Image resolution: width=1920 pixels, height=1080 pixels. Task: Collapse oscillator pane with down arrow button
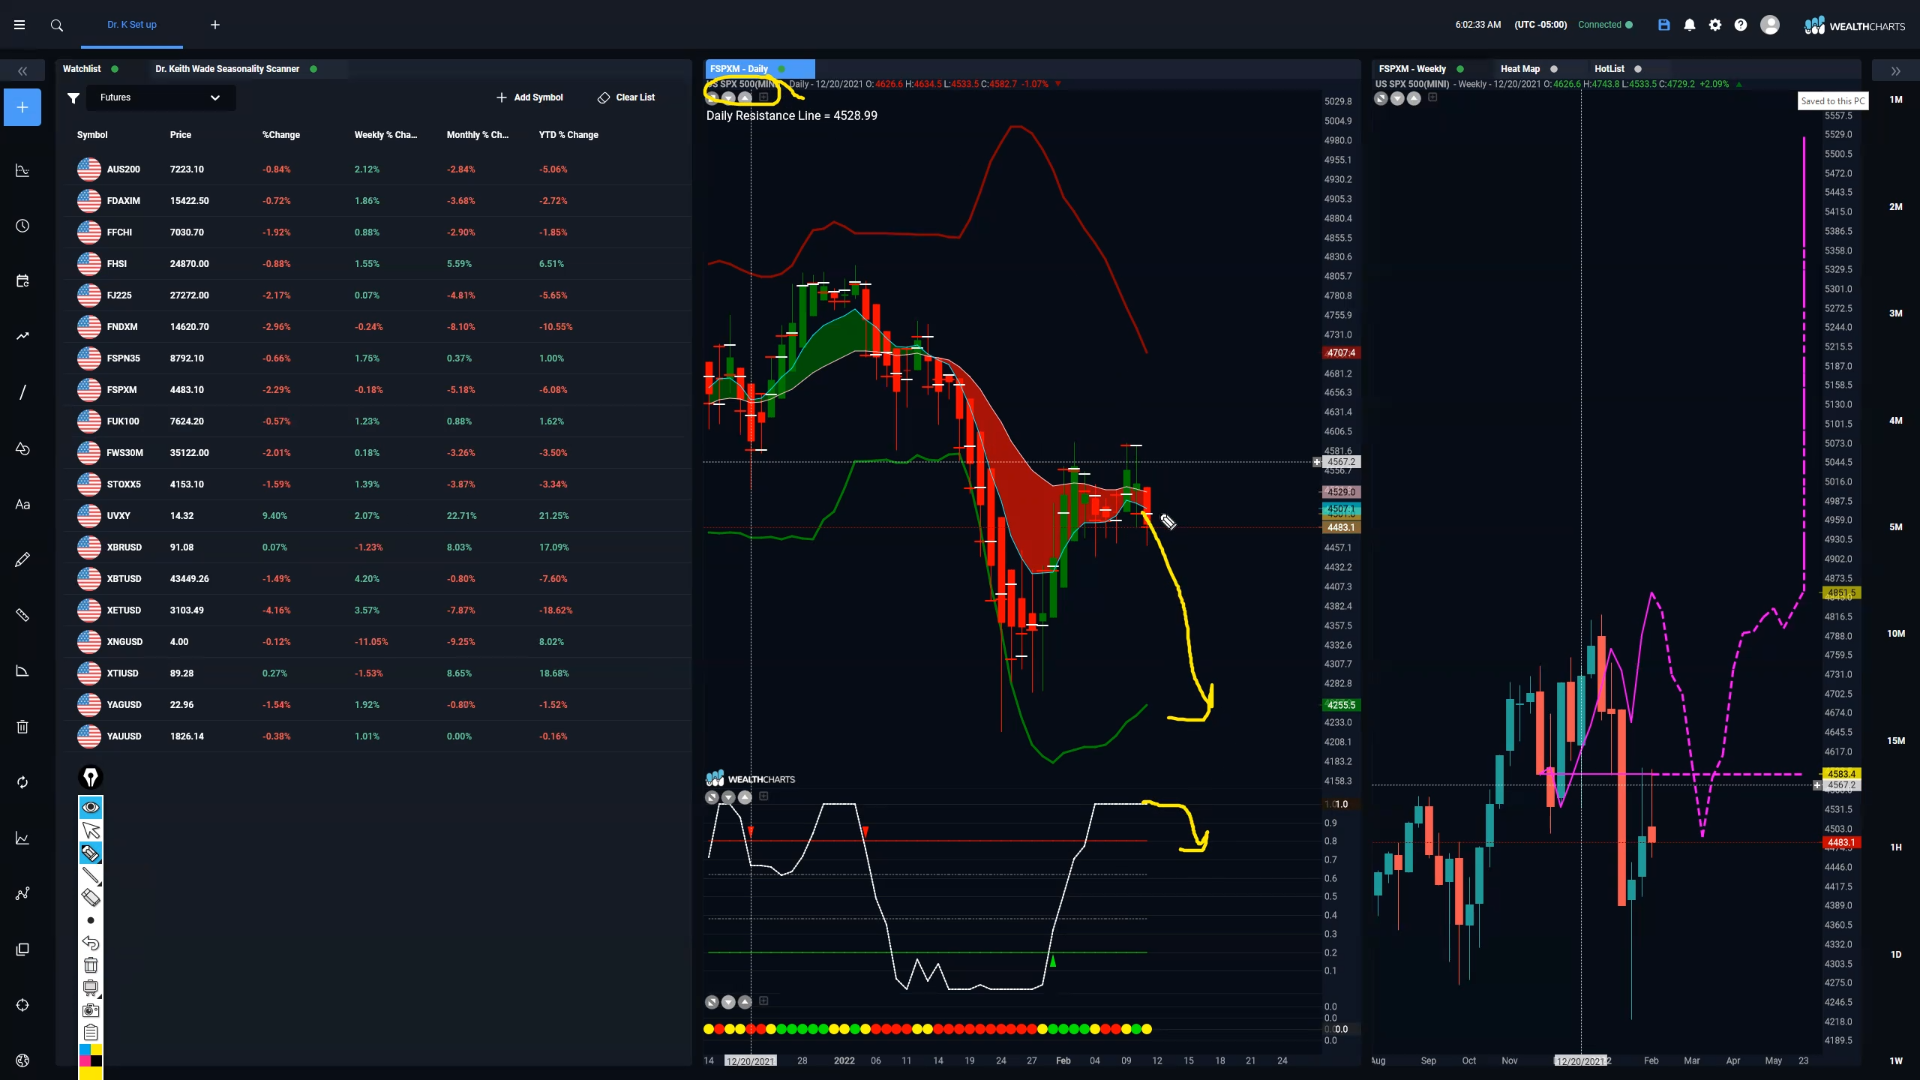tap(728, 798)
